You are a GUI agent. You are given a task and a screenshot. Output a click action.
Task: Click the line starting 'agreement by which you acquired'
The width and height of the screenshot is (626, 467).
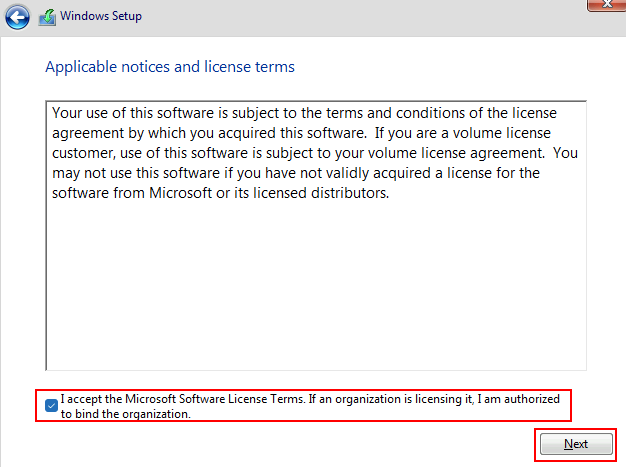pos(301,133)
